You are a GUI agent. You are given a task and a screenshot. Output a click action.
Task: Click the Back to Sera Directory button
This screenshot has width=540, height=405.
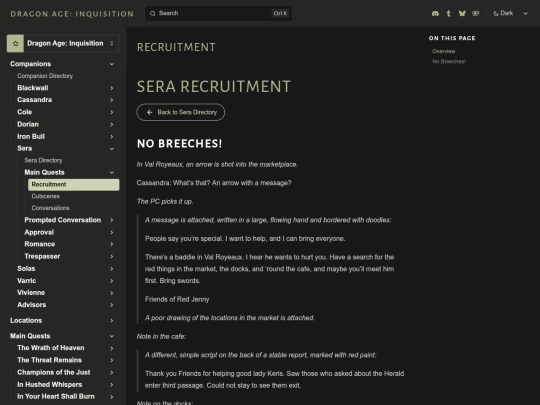[180, 112]
